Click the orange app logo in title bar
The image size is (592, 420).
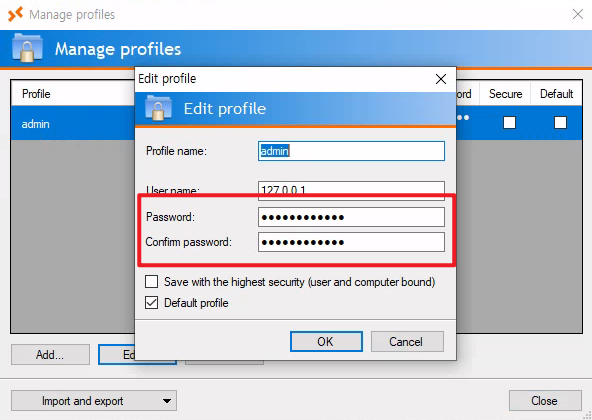15,14
